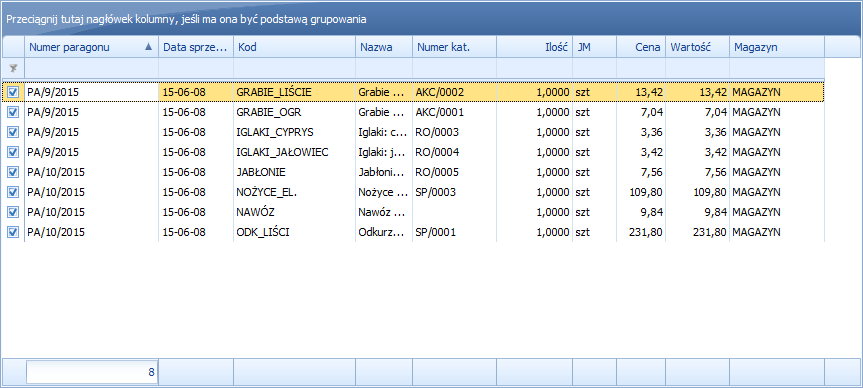
Task: Select code cell JABŁONIE
Action: click(x=295, y=172)
